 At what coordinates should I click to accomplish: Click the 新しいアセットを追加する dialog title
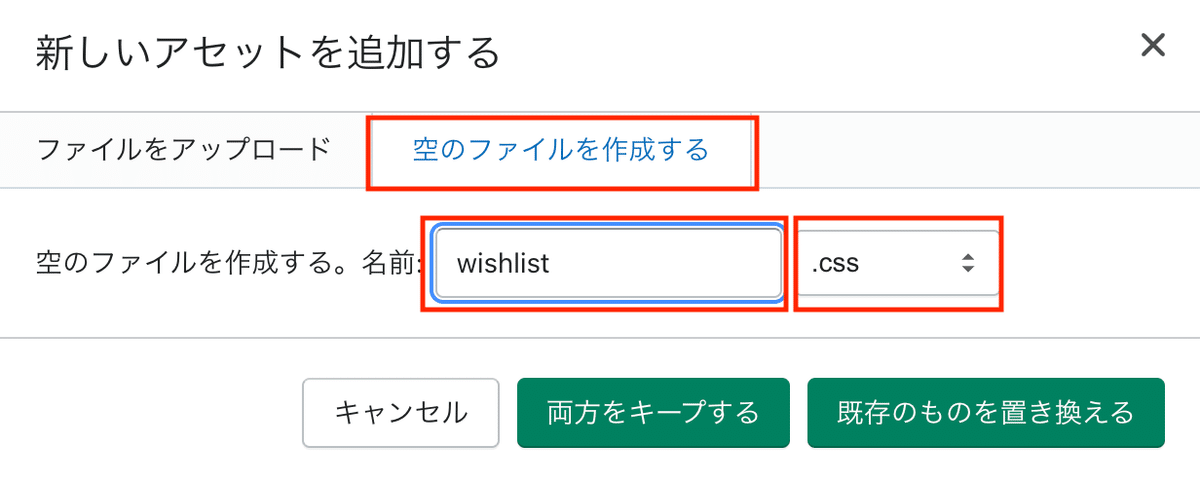[267, 52]
